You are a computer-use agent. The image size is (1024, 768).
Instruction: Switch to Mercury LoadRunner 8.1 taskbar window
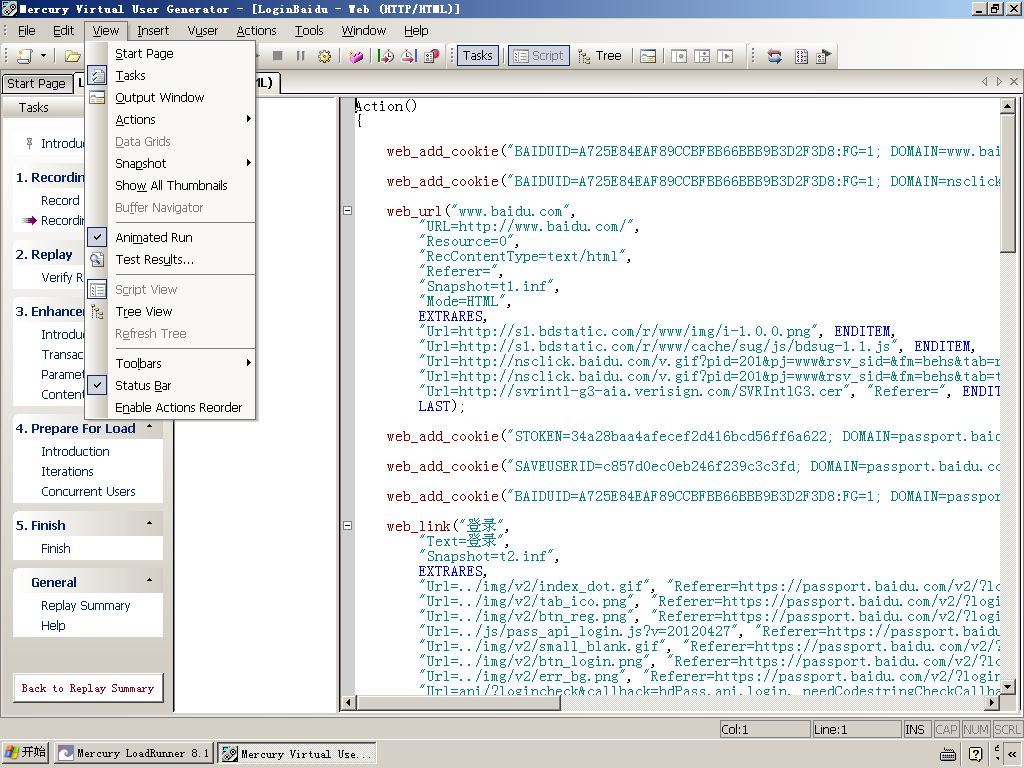click(134, 754)
